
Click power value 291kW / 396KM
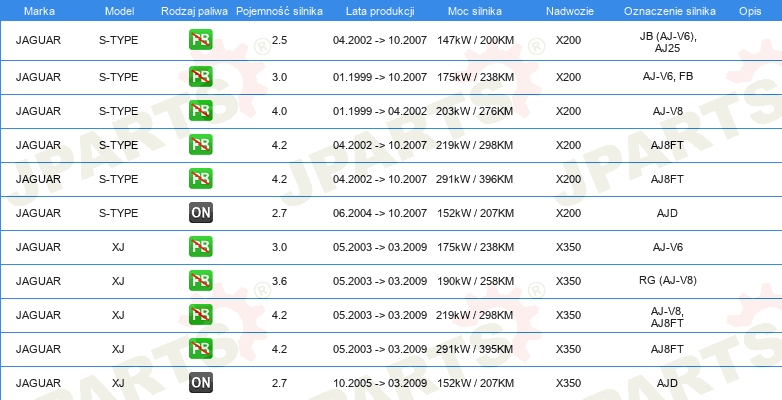[475, 179]
